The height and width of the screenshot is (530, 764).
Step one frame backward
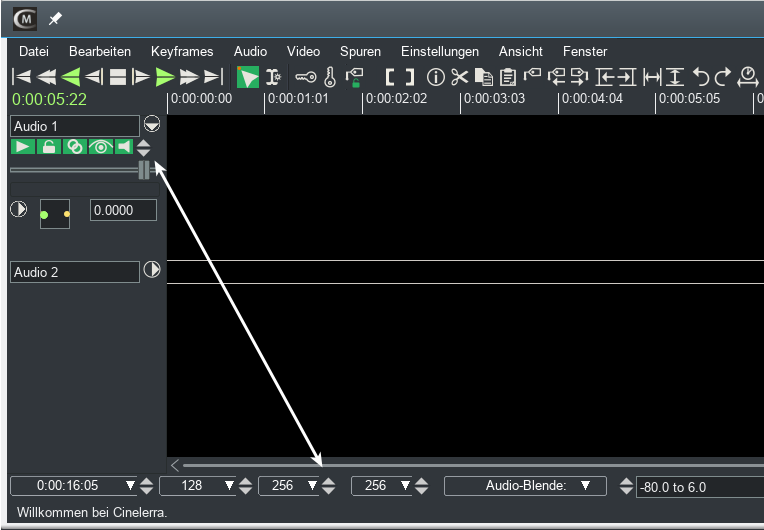[95, 77]
